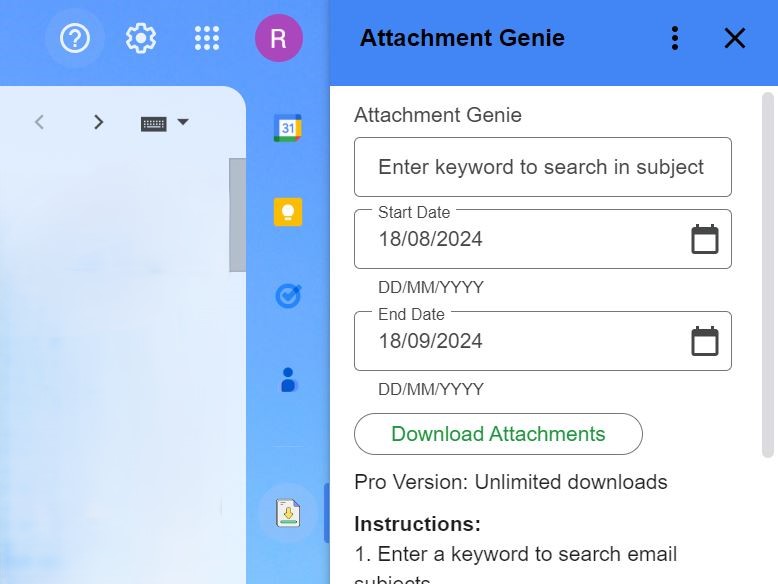Click 'Pro Version: Unlimited downloads' text

(x=511, y=482)
